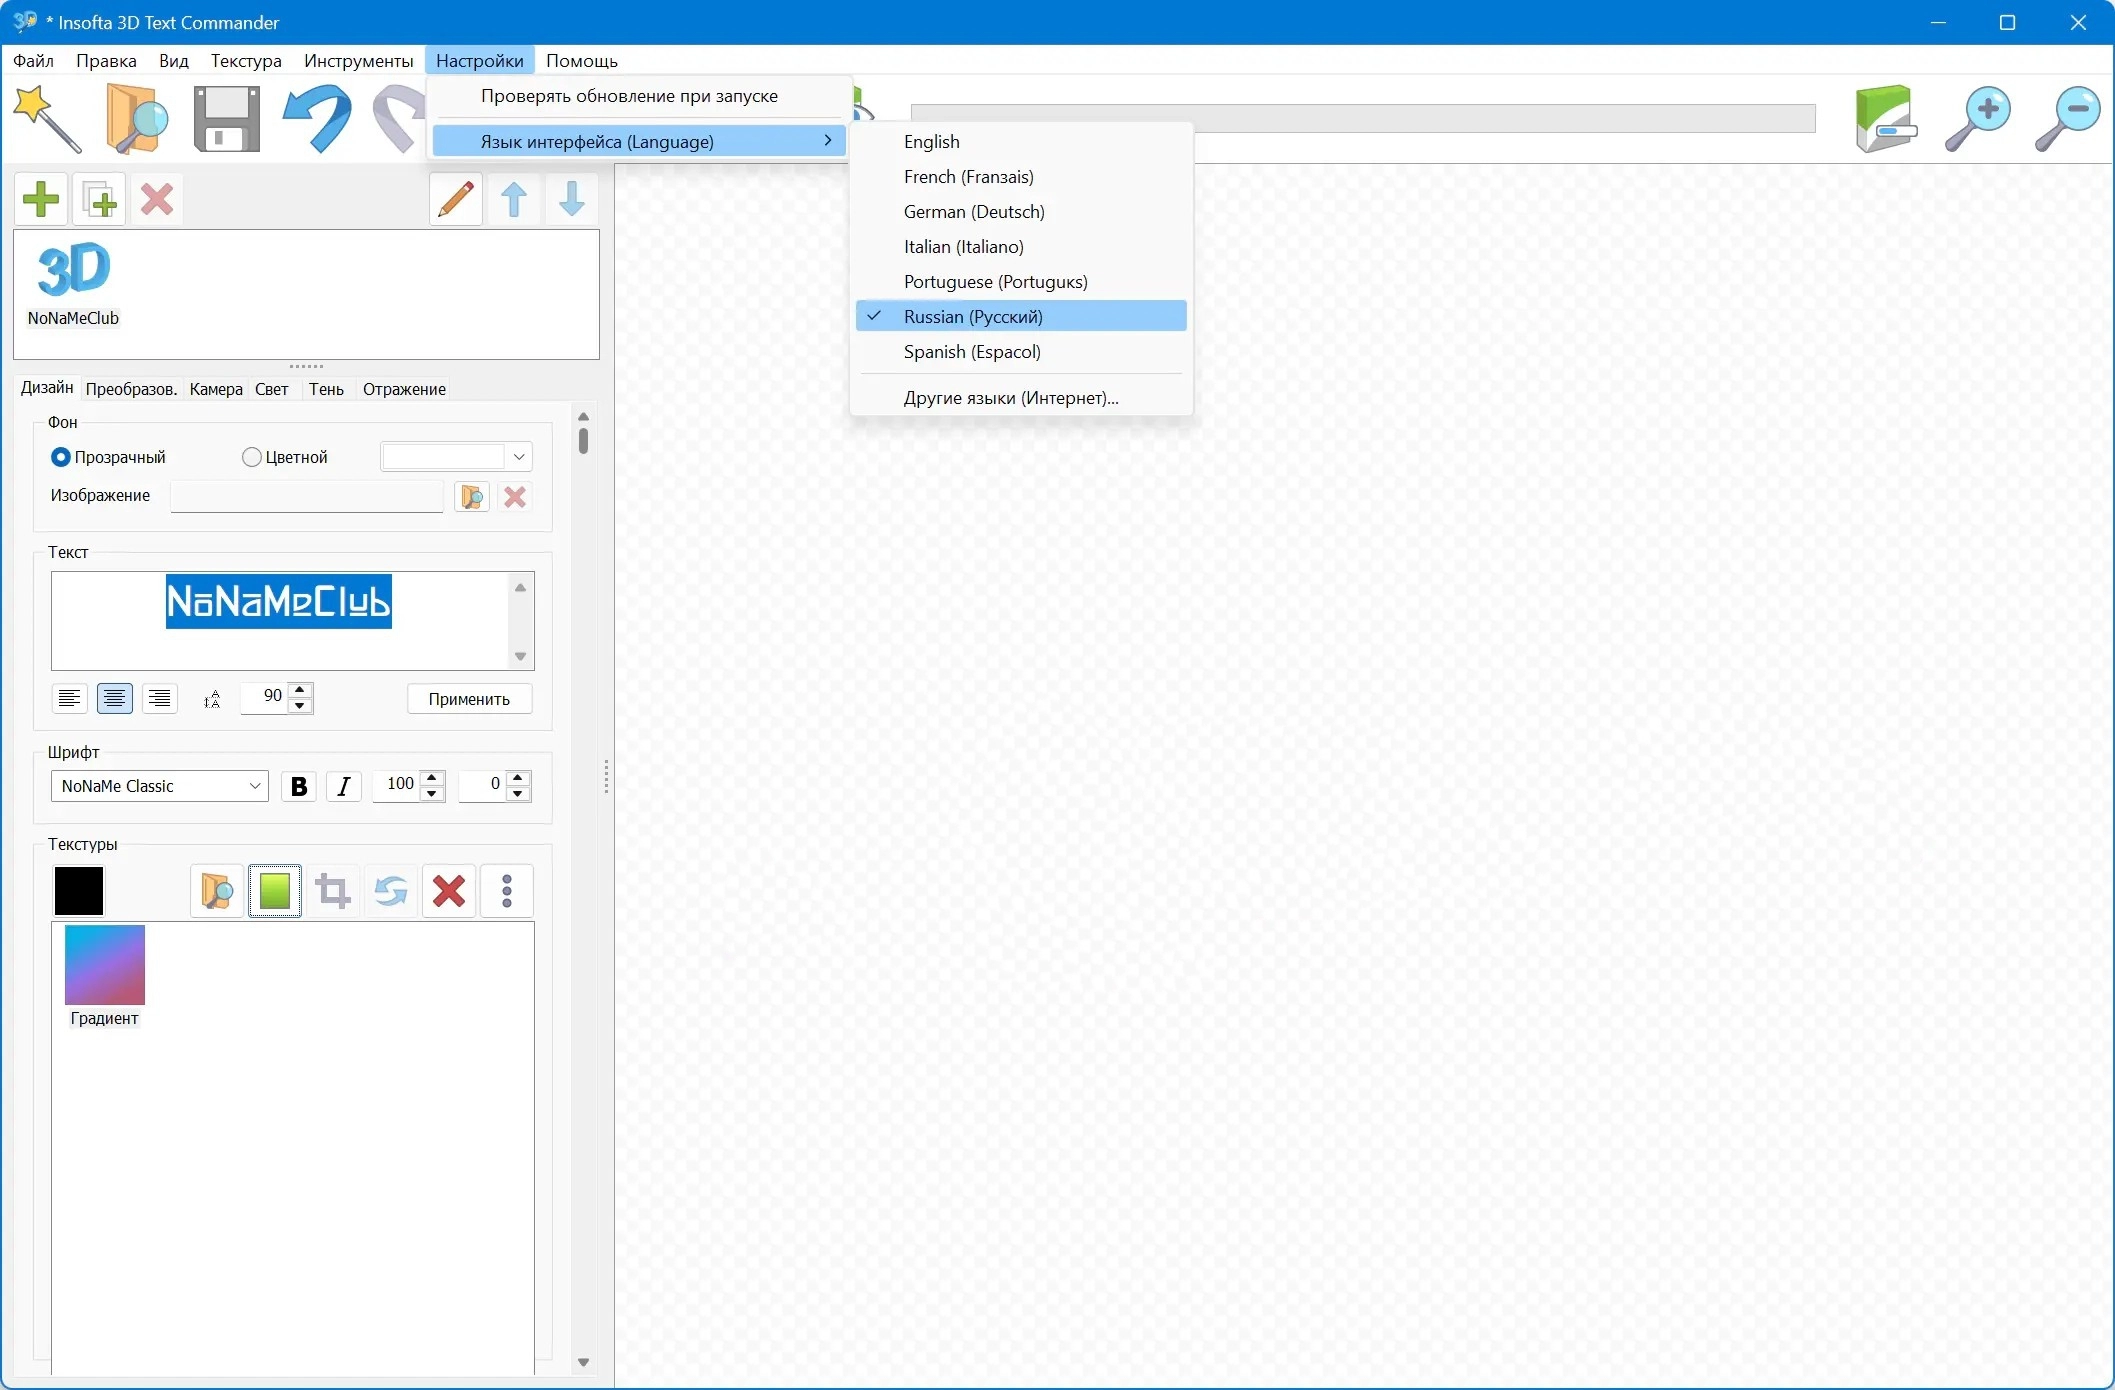Click the black texture color swatch
Image resolution: width=2115 pixels, height=1390 pixels.
click(x=79, y=891)
